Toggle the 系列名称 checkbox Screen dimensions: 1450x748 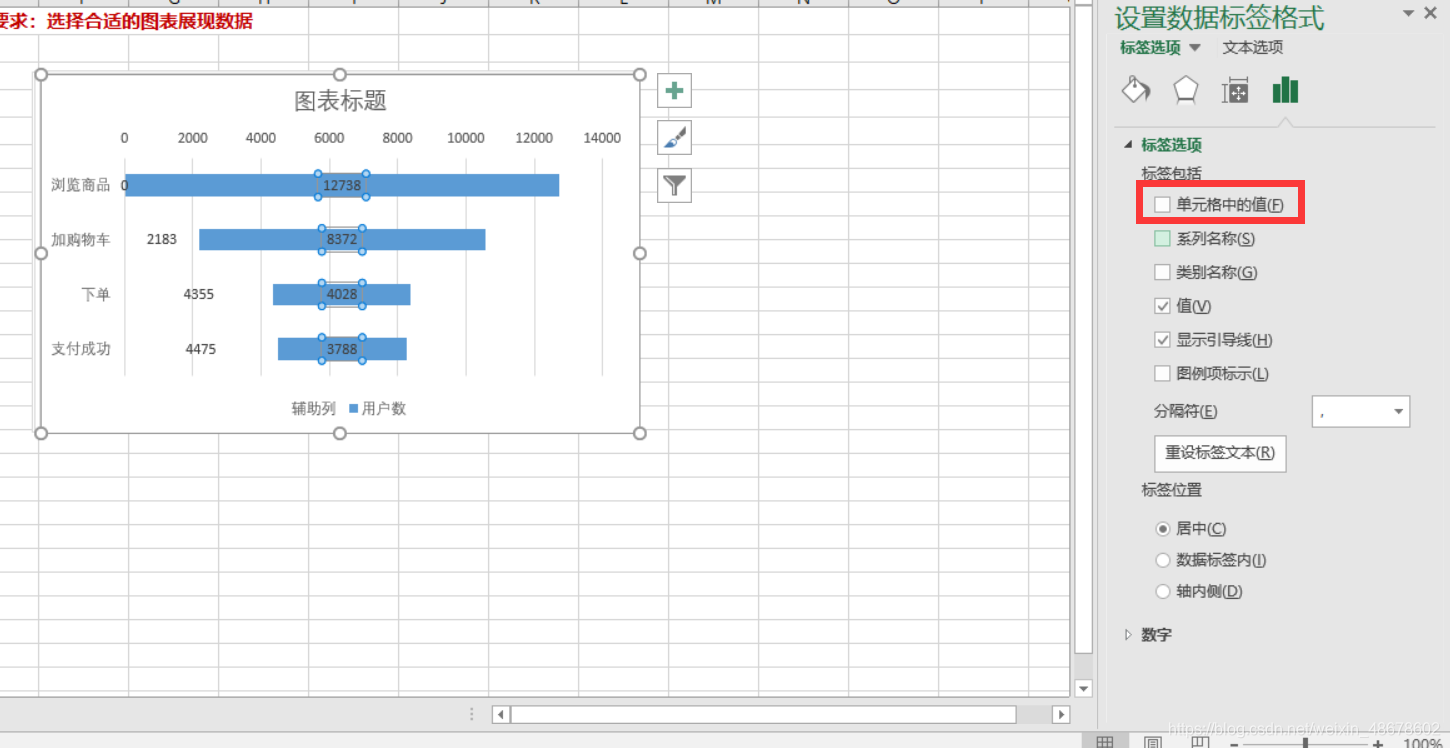[x=1162, y=238]
